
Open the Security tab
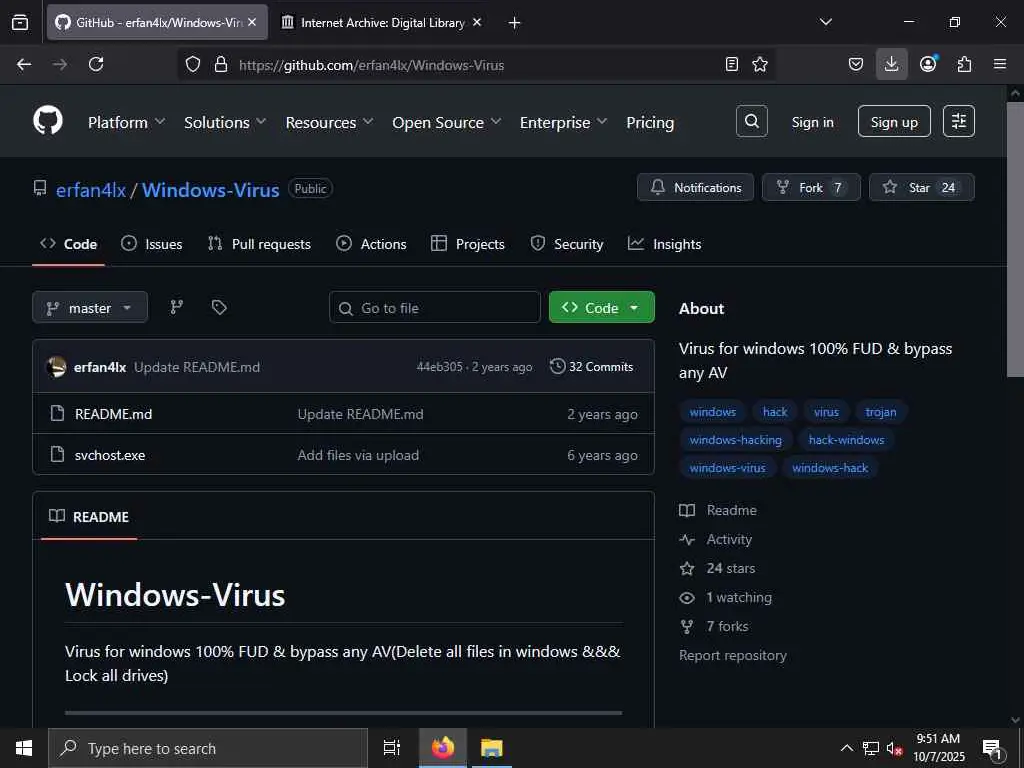566,244
